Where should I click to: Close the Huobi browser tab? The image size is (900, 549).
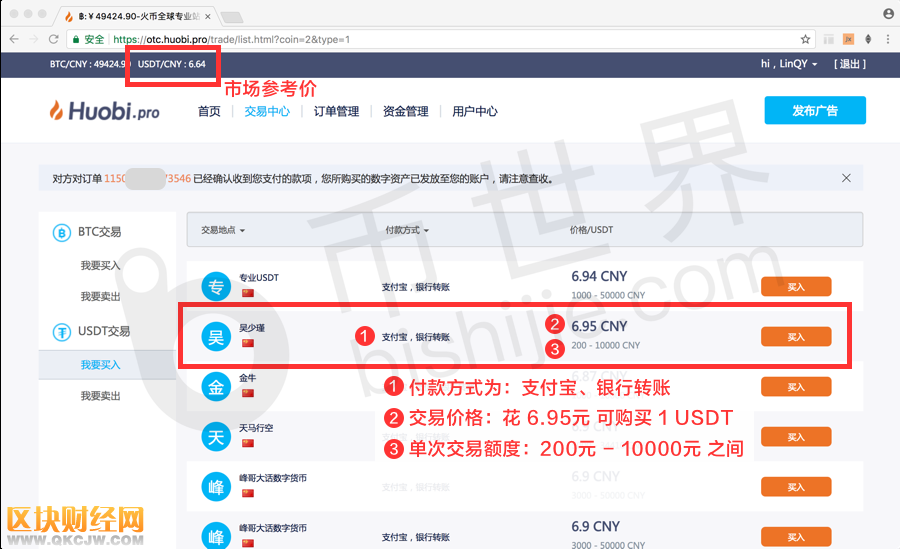(208, 17)
